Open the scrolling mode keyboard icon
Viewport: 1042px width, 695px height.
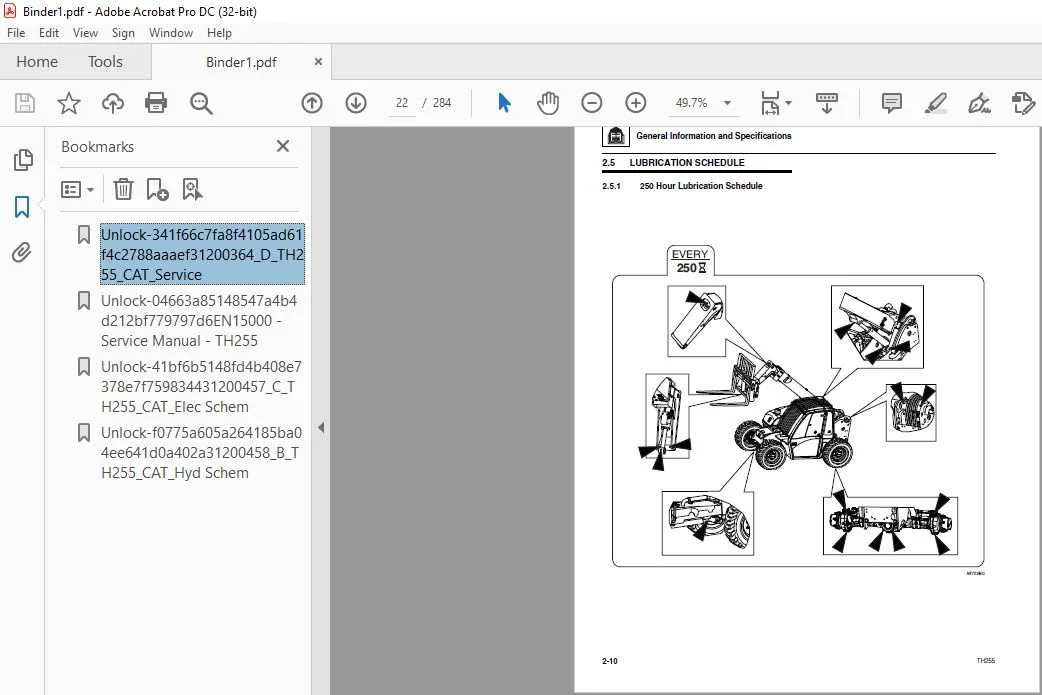tap(827, 103)
